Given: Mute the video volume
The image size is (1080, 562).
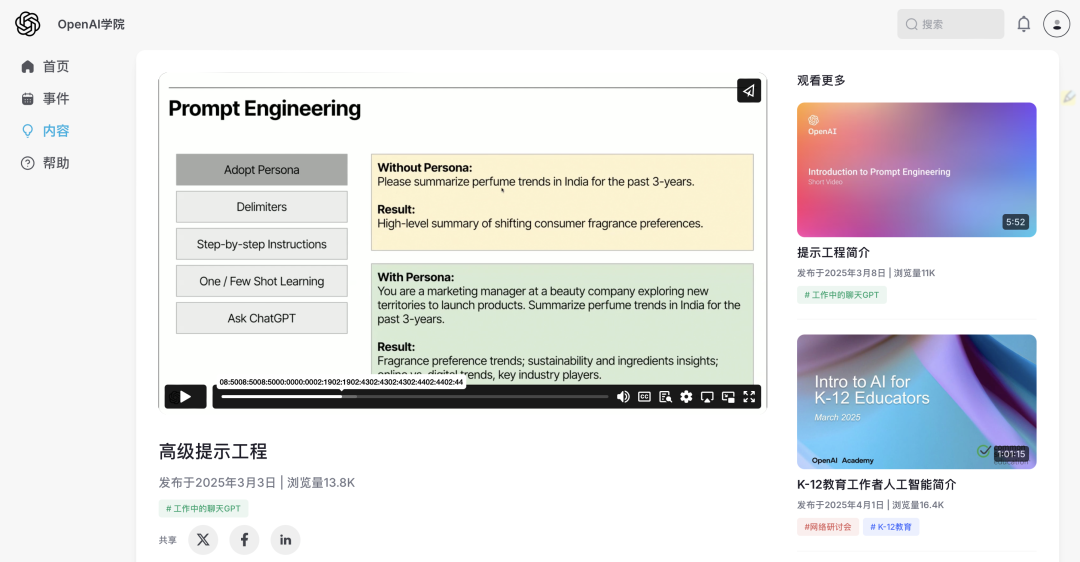Looking at the screenshot, I should (623, 397).
